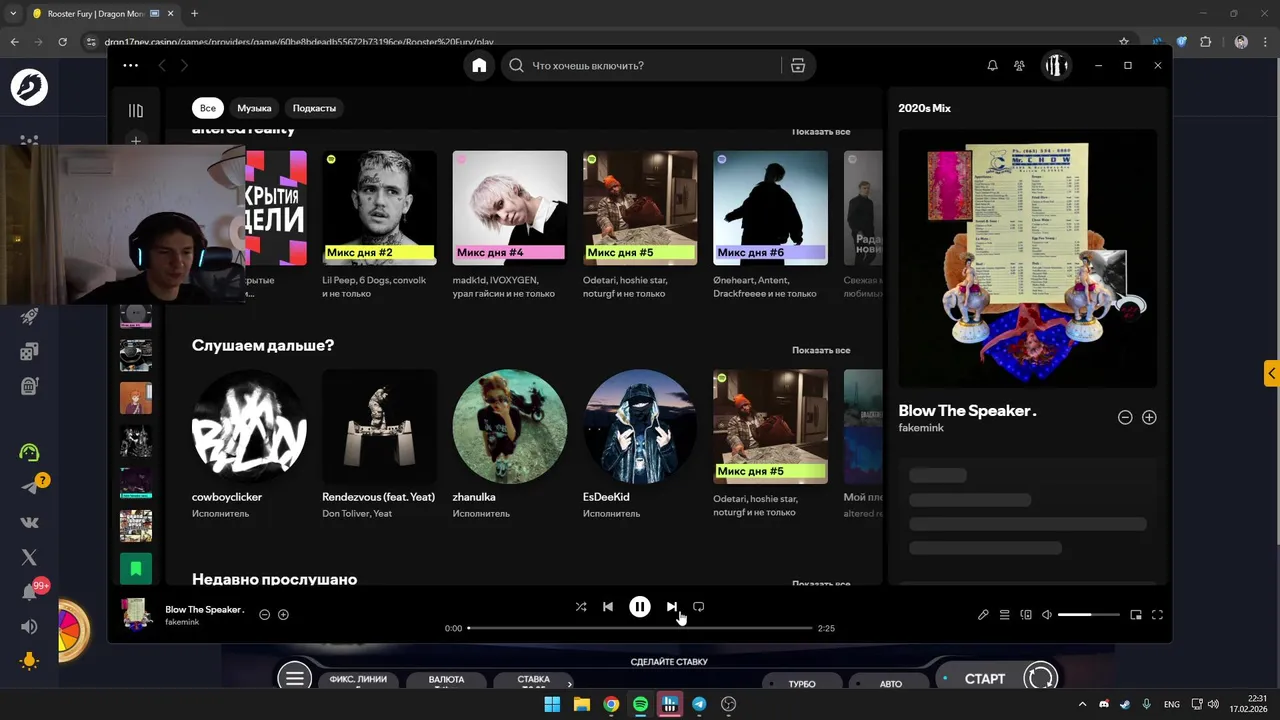Open Blow The Speaker title in right panel

[x=967, y=410]
